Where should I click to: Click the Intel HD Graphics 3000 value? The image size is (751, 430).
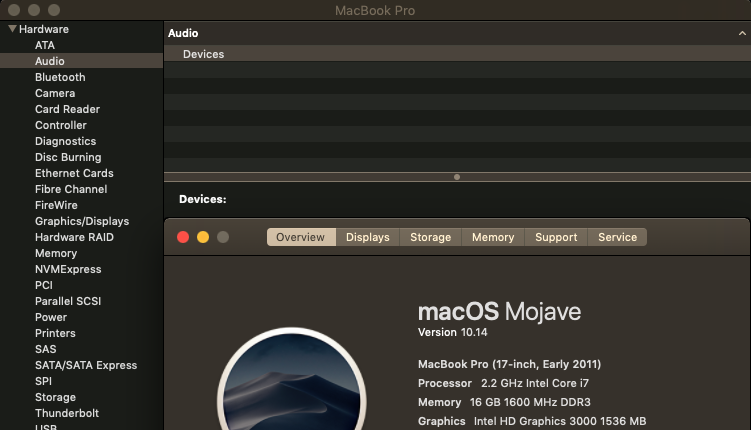pos(559,421)
